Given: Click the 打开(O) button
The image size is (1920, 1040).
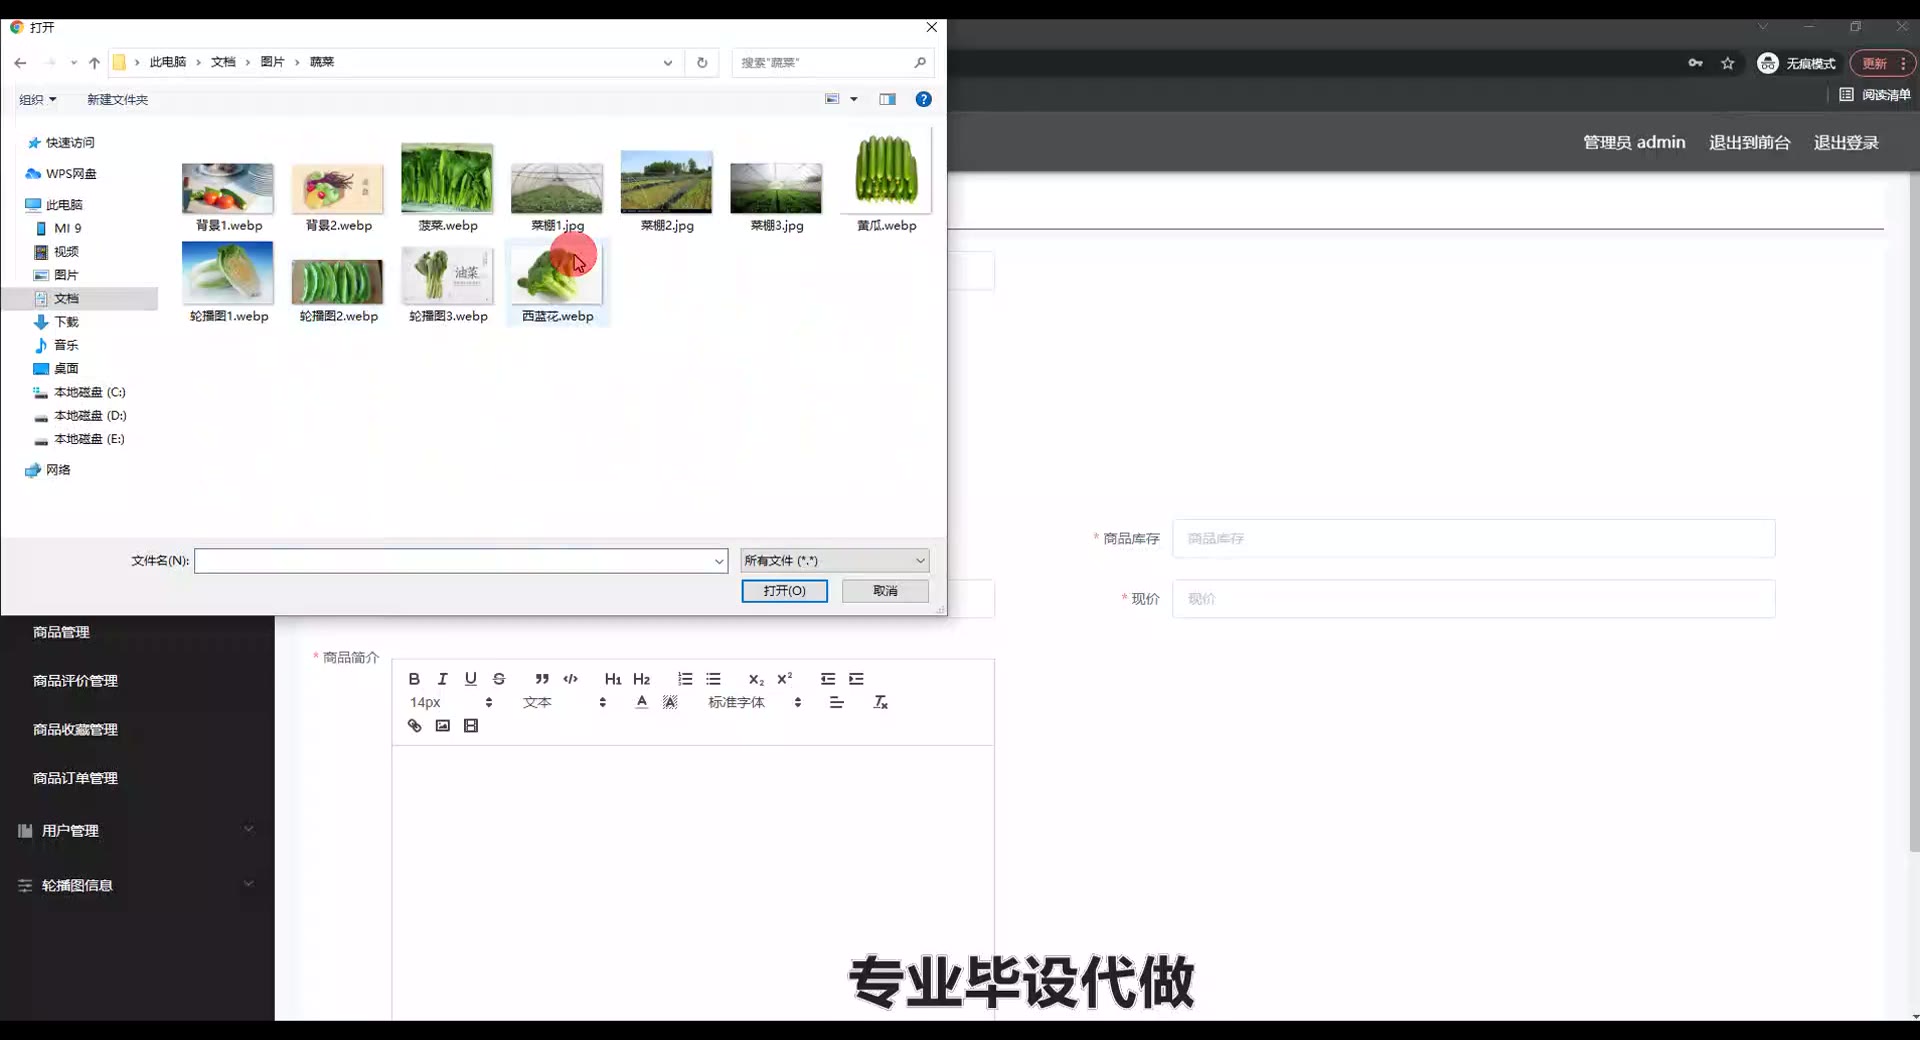Looking at the screenshot, I should coord(784,591).
